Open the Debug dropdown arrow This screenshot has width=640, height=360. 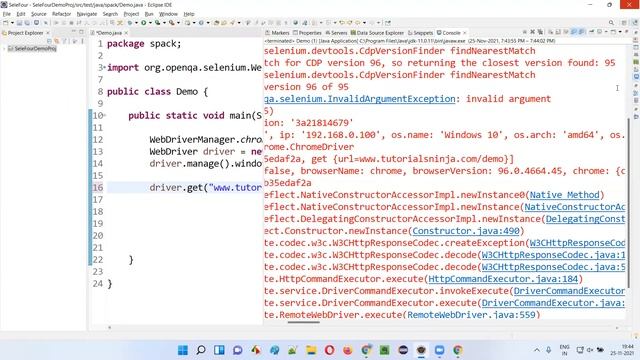pyautogui.click(x=136, y=23)
